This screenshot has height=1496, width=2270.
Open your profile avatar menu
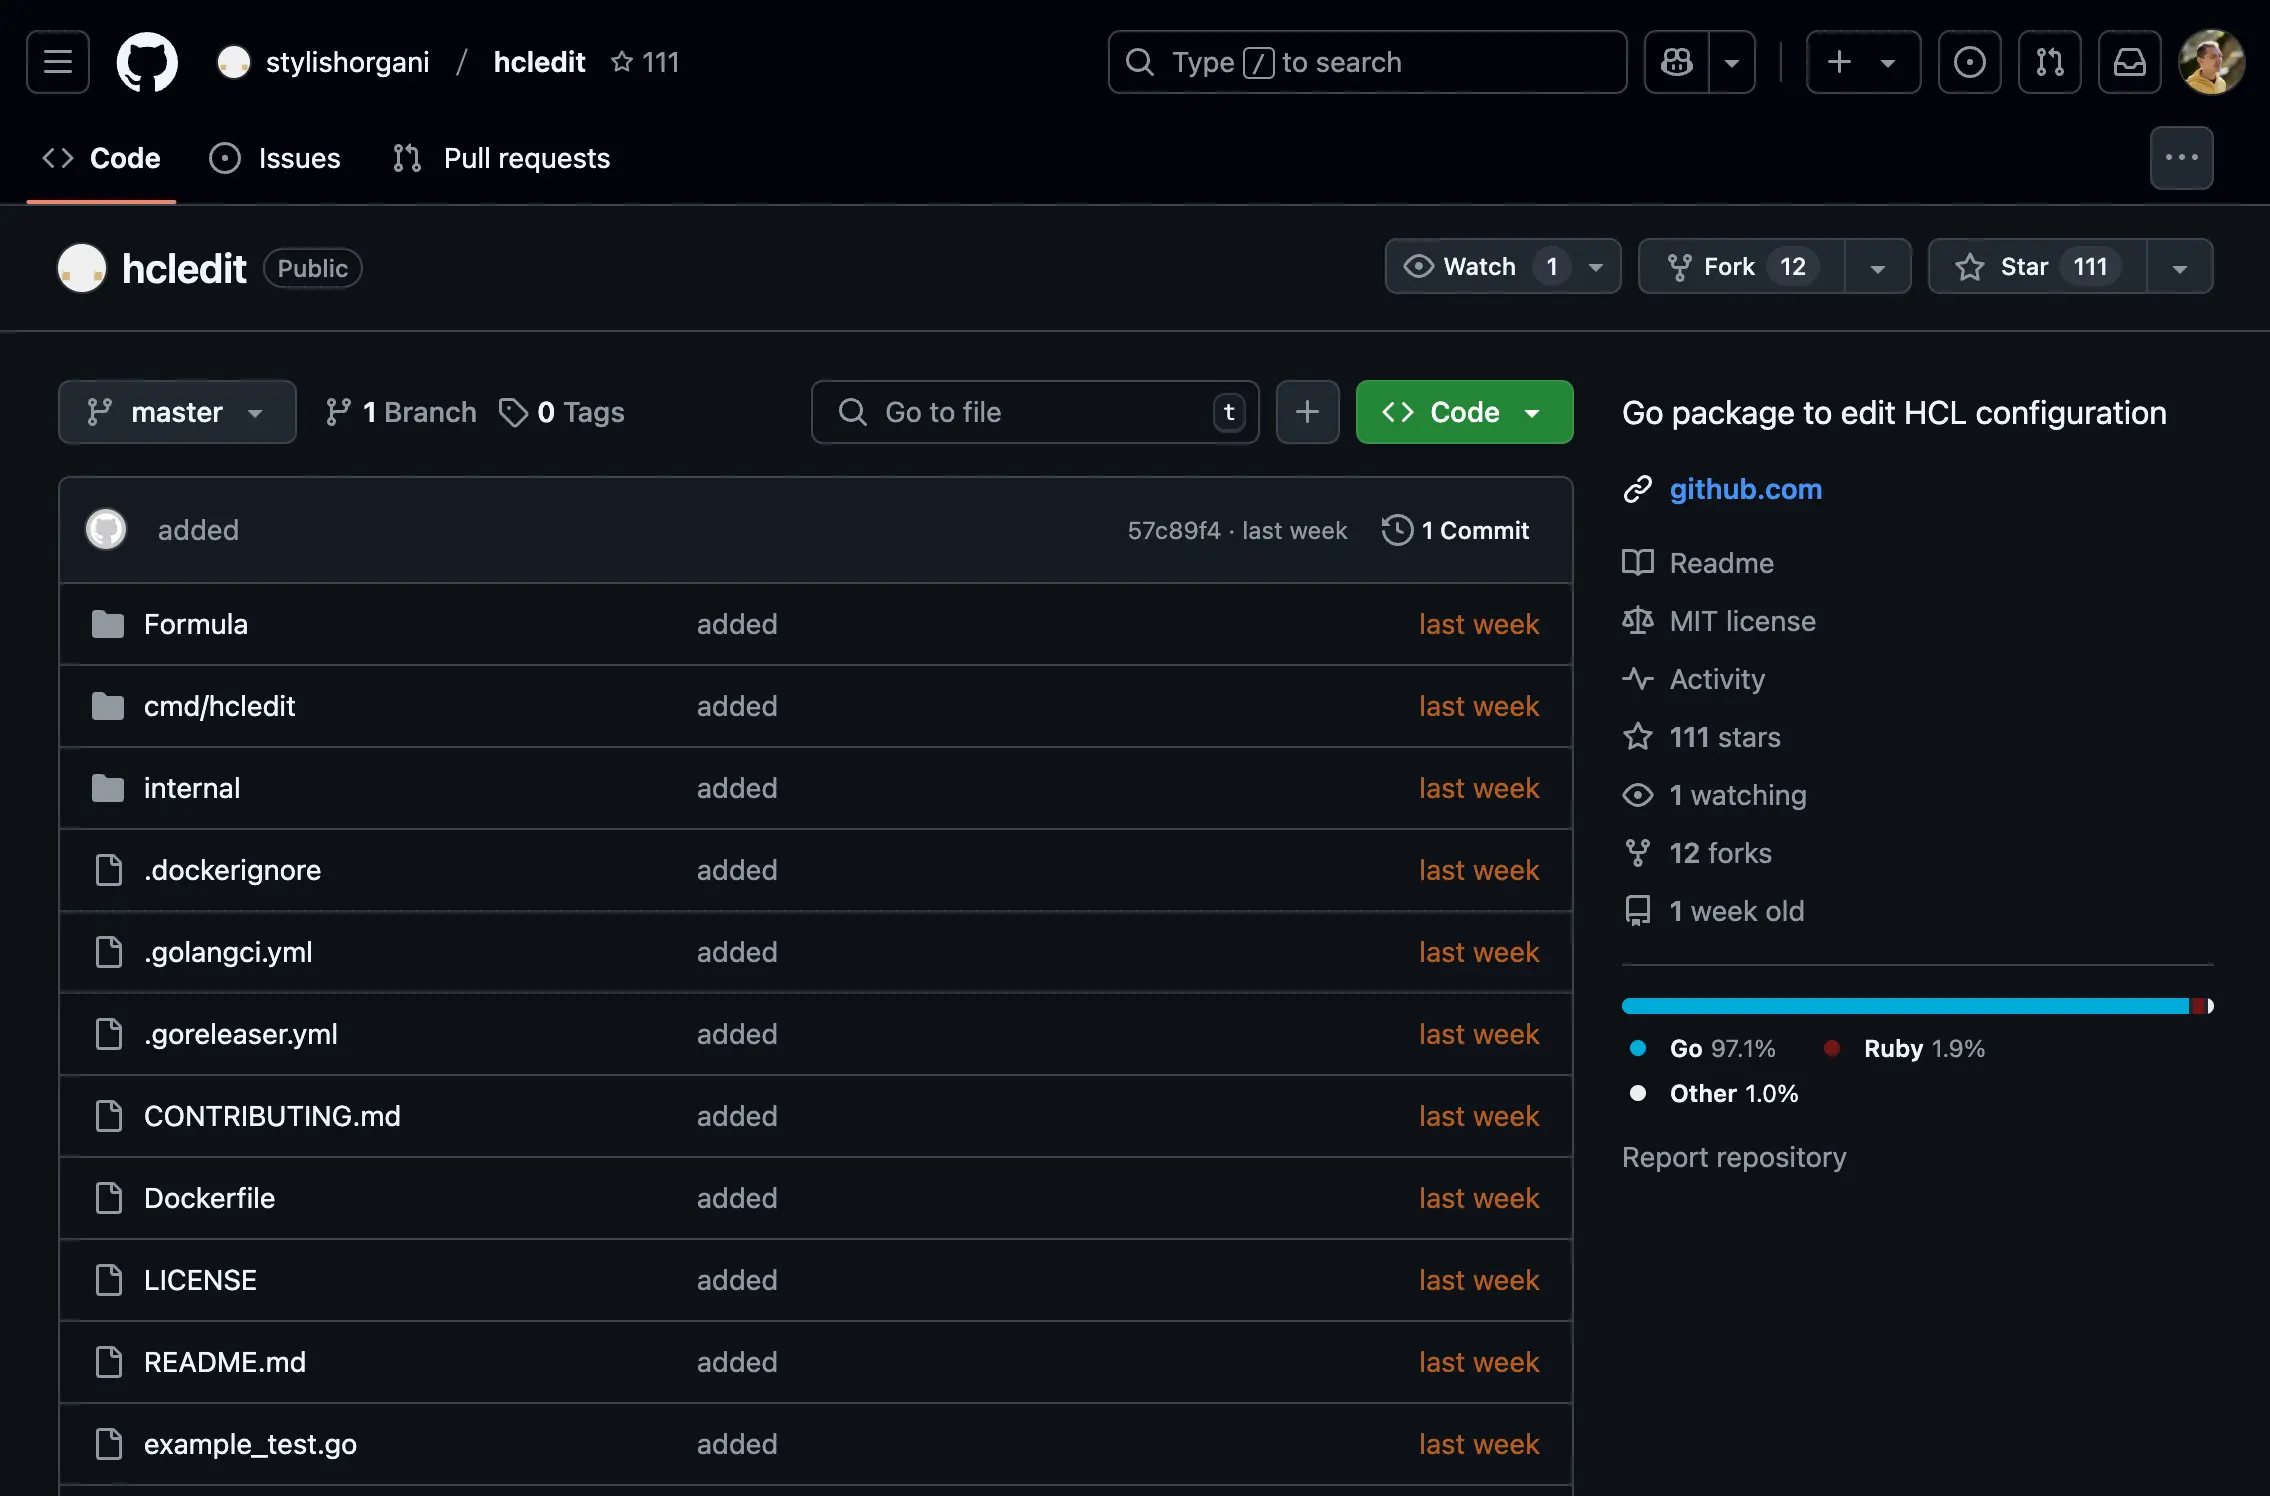pos(2210,62)
